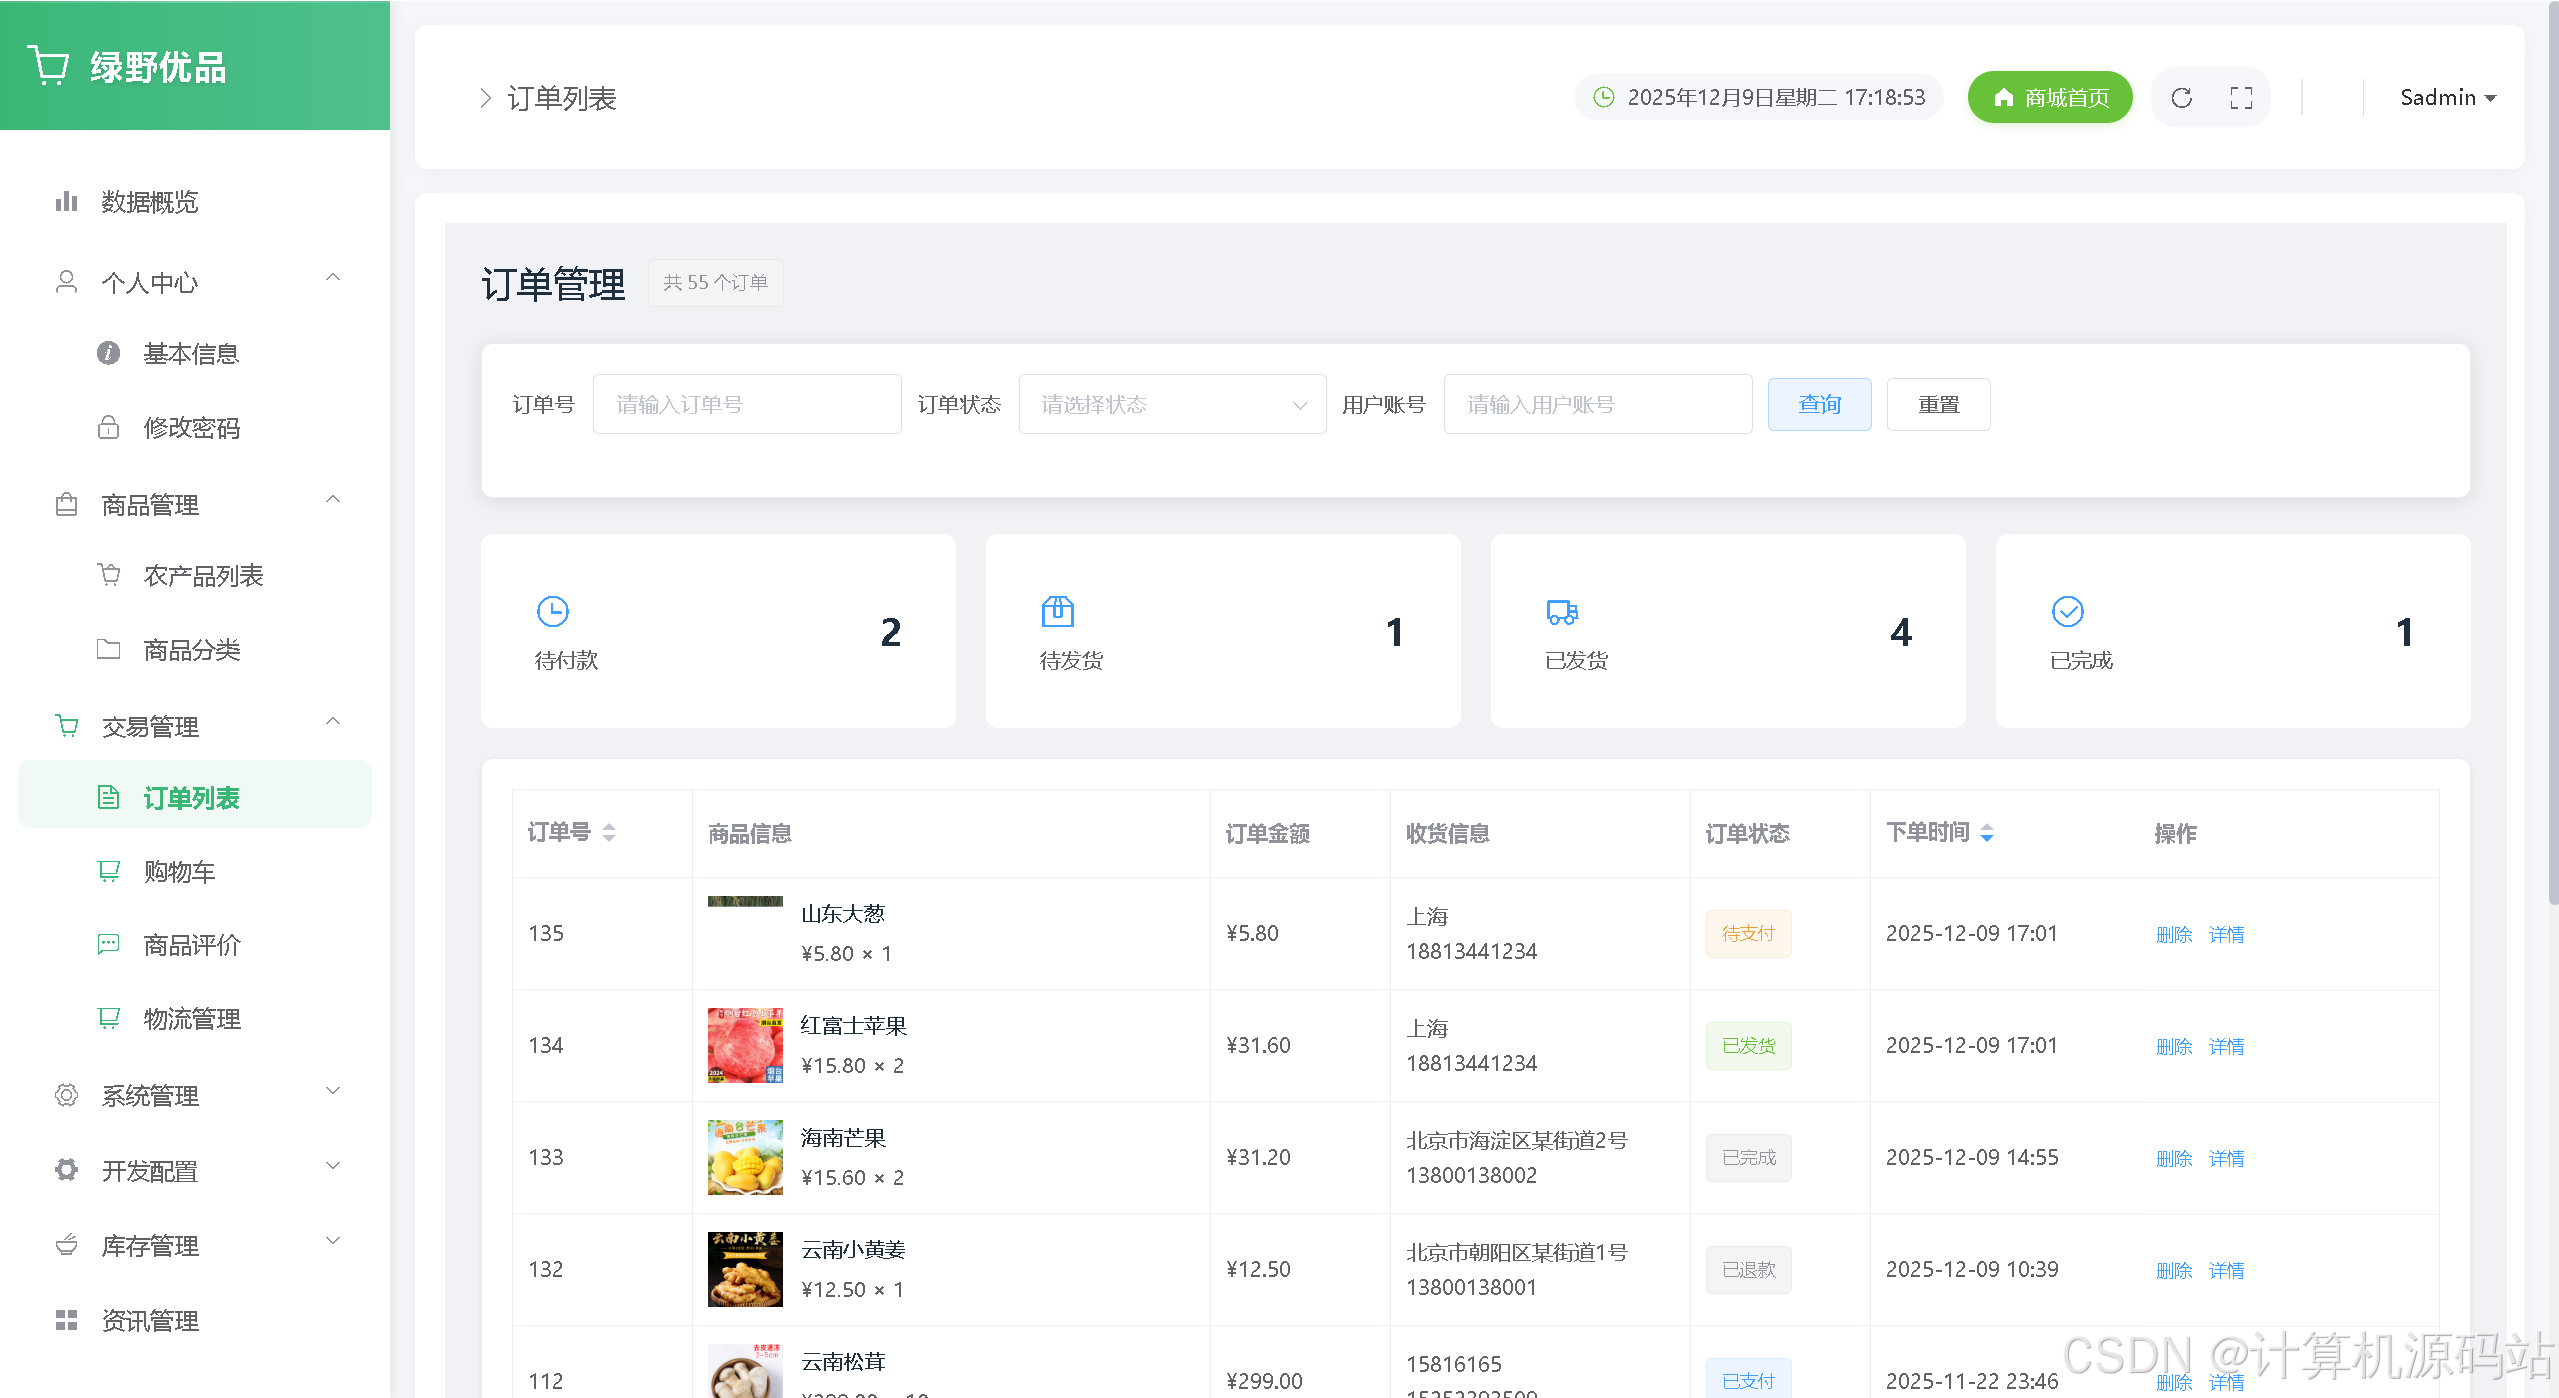Image resolution: width=2559 pixels, height=1398 pixels.
Task: Open the 订单状态 status dropdown
Action: pyautogui.click(x=1172, y=404)
